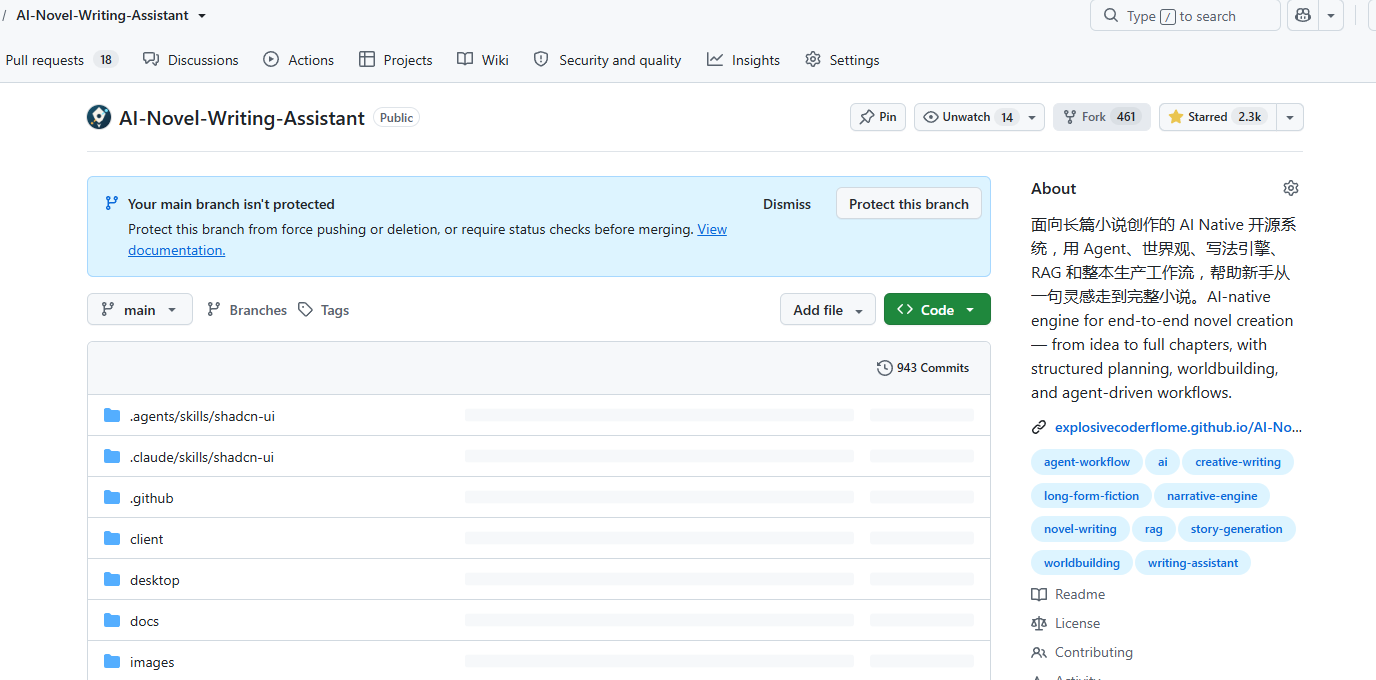The image size is (1376, 680).
Task: Click the people icon beside Contributing
Action: tap(1039, 652)
